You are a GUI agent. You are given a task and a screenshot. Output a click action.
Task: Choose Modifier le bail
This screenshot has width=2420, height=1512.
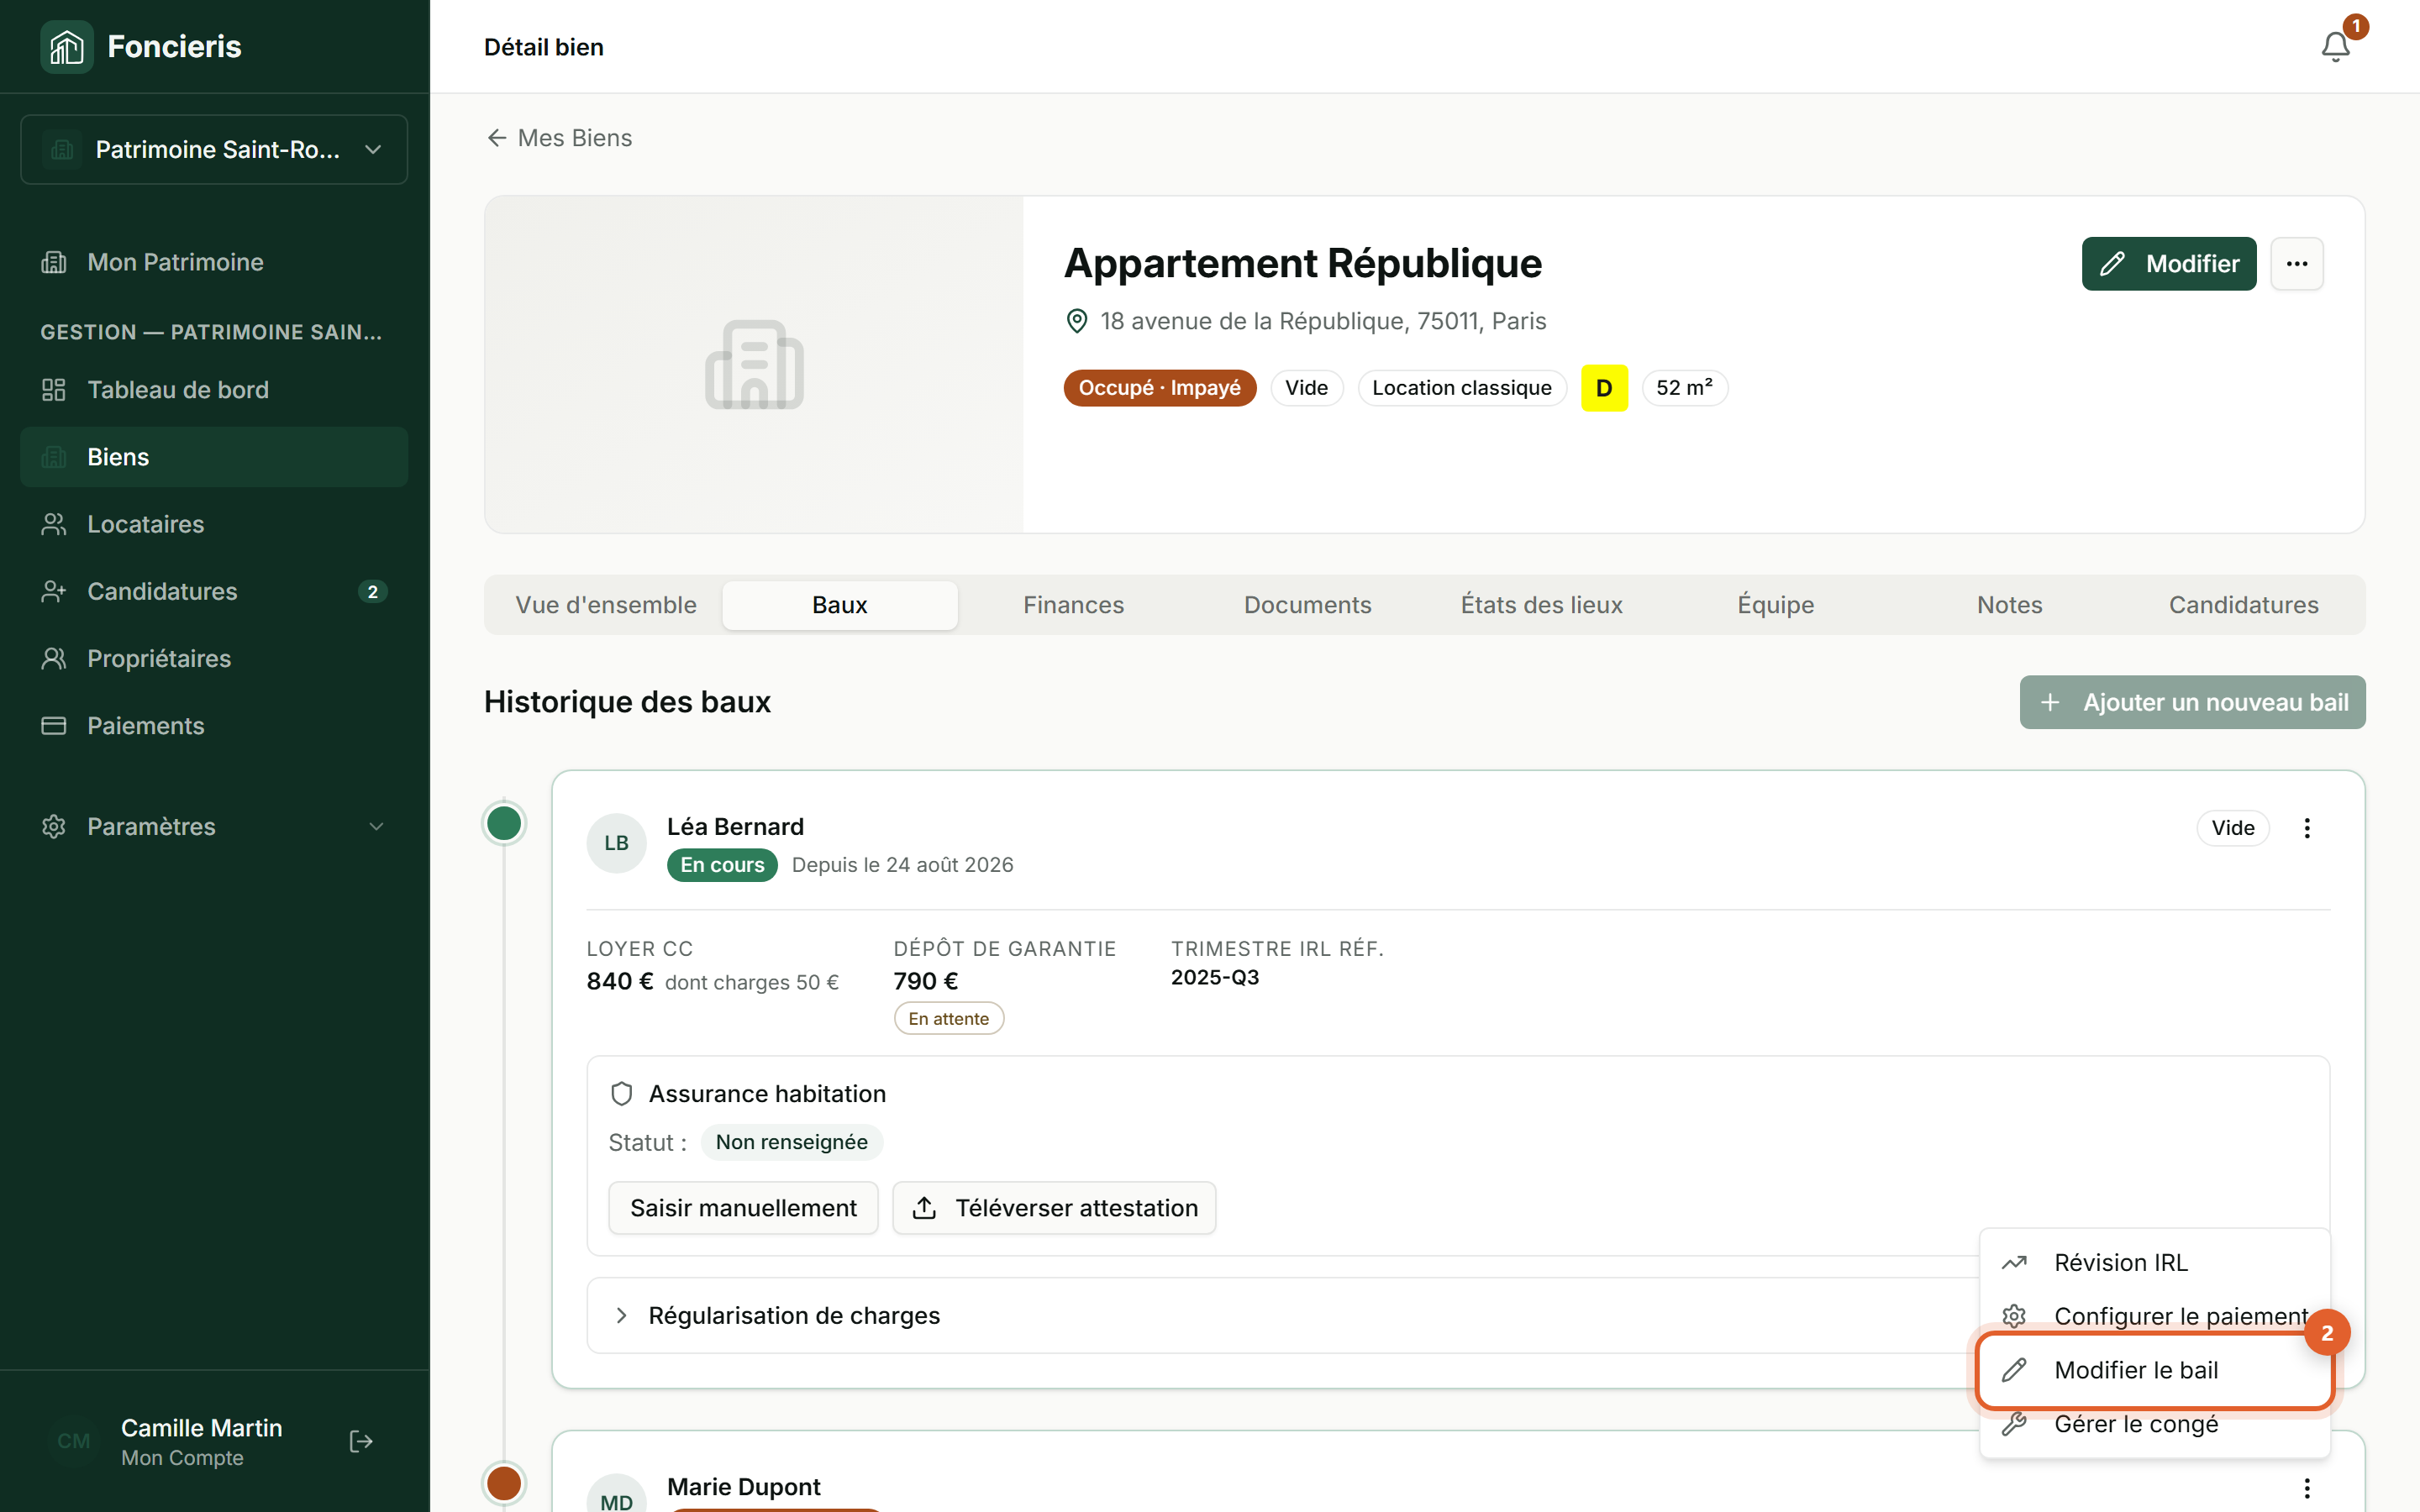(x=2154, y=1370)
